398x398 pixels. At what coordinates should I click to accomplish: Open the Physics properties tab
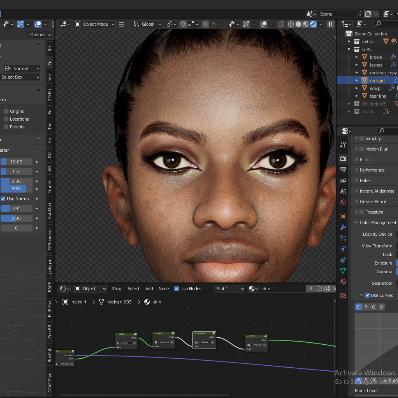343,249
